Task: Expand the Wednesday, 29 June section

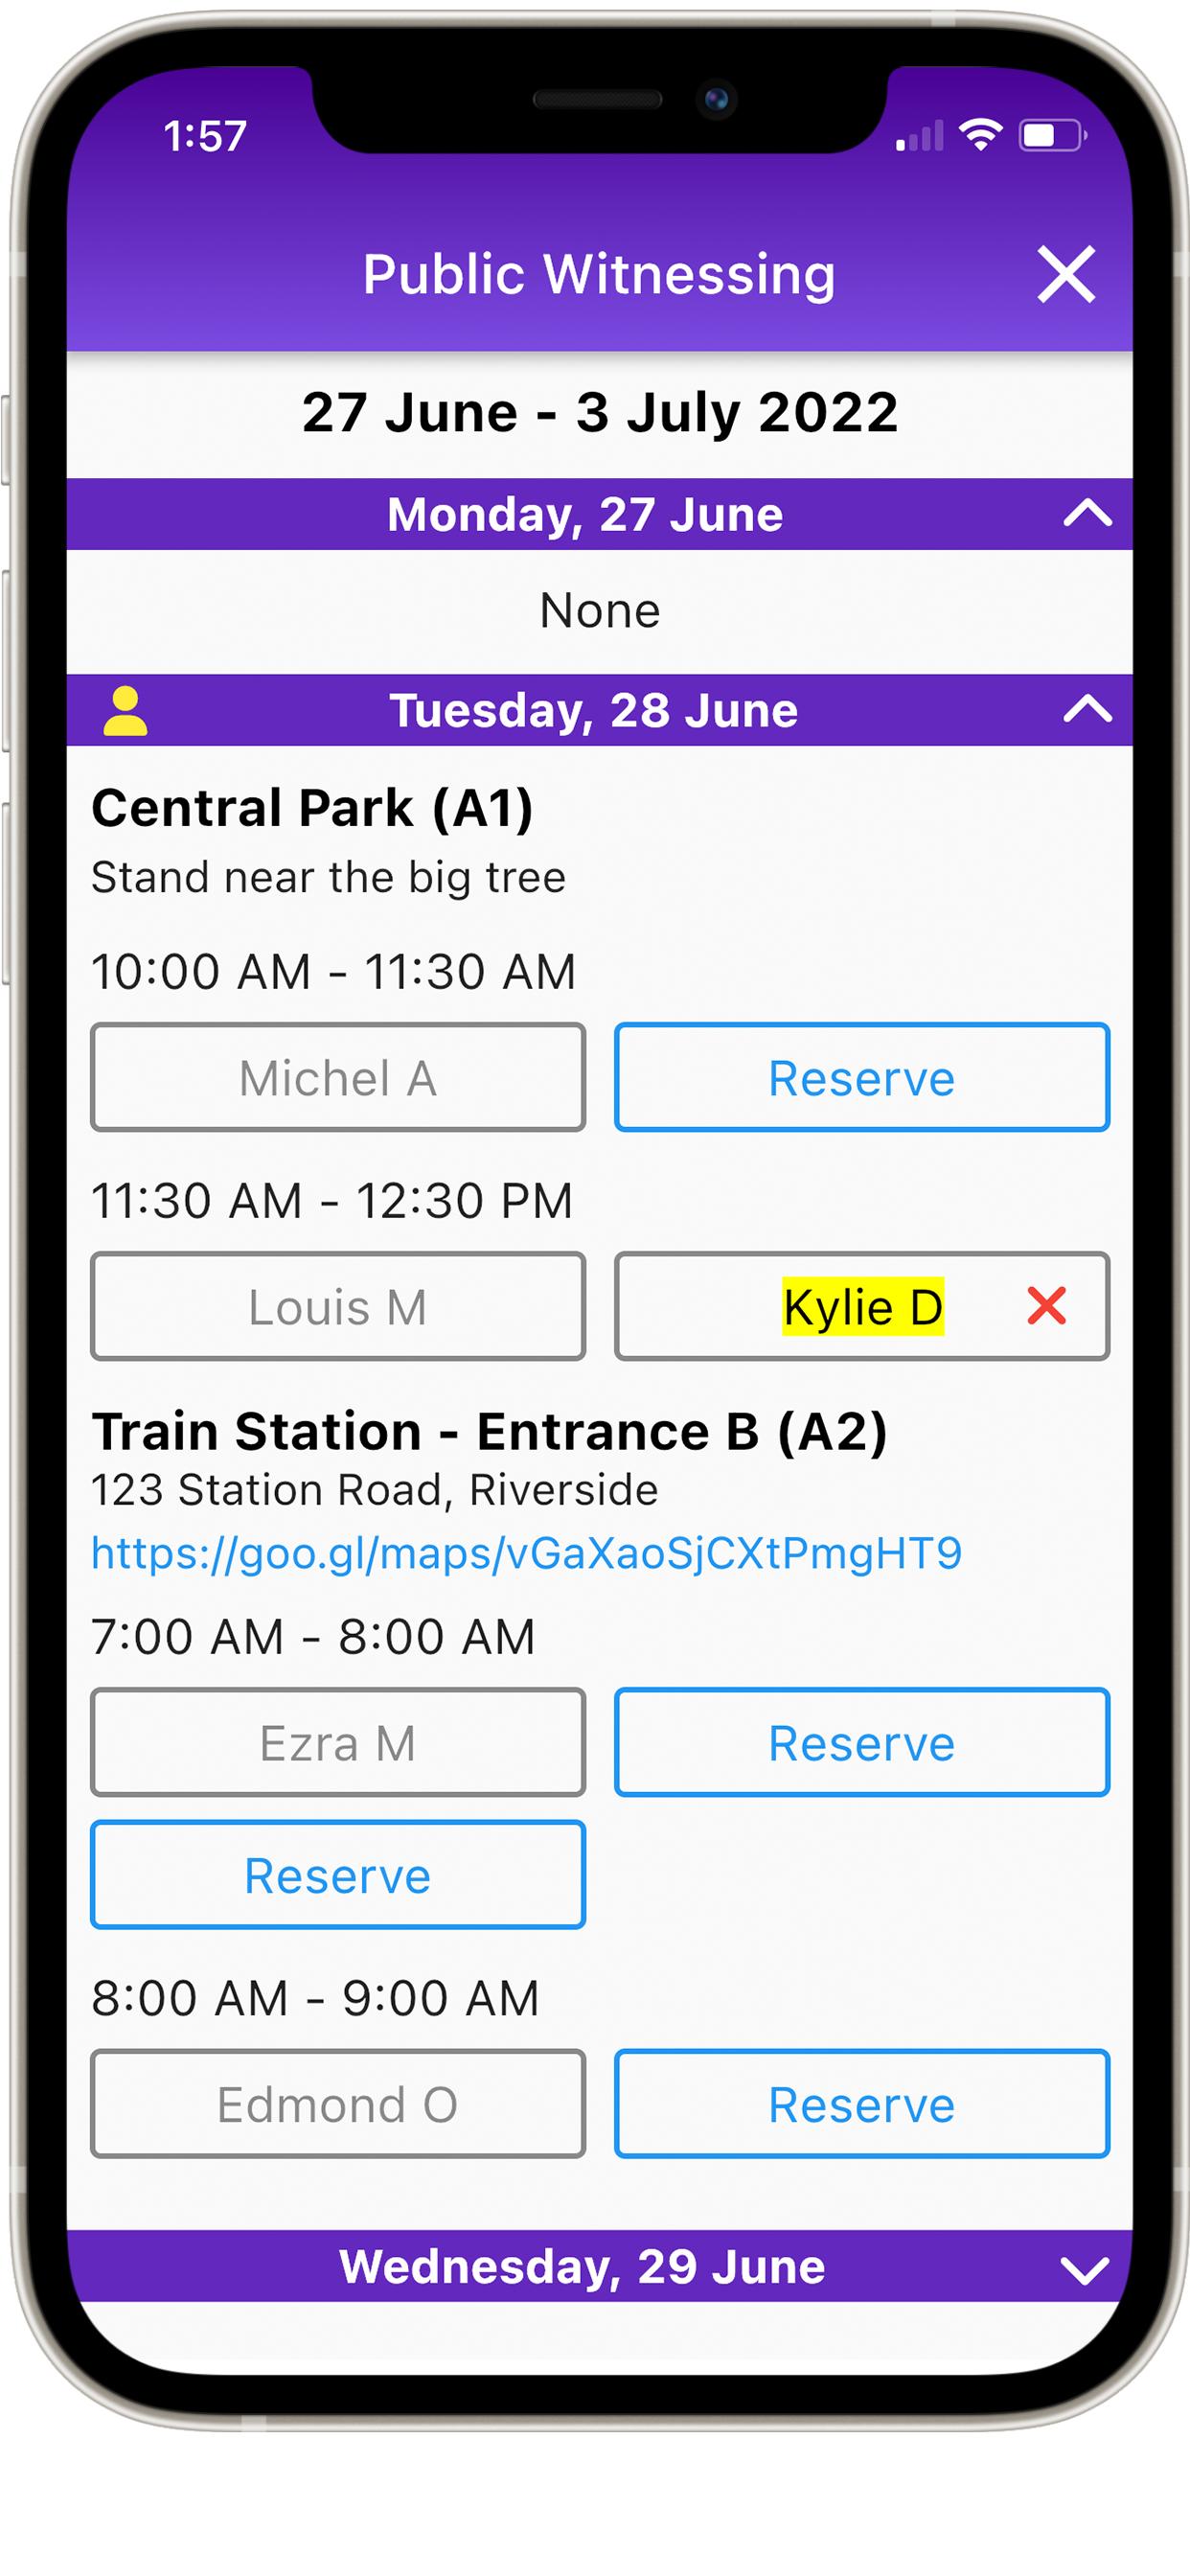Action: tap(1085, 2267)
